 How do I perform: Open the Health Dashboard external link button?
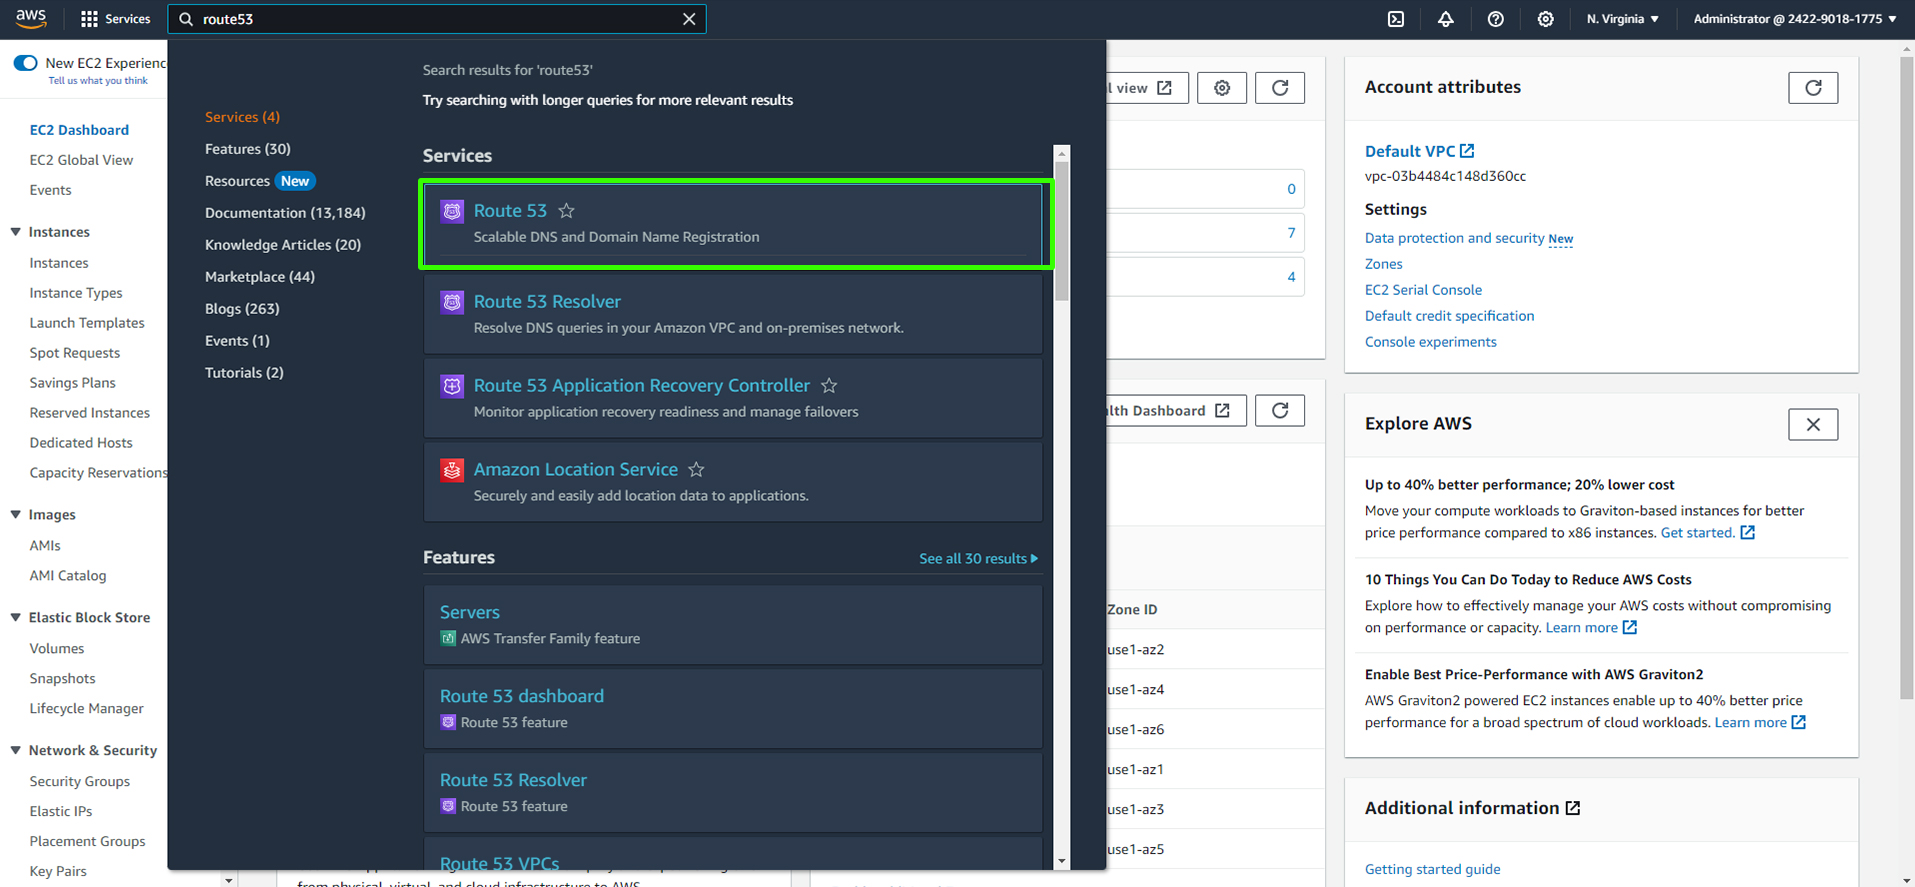[x=1175, y=411]
